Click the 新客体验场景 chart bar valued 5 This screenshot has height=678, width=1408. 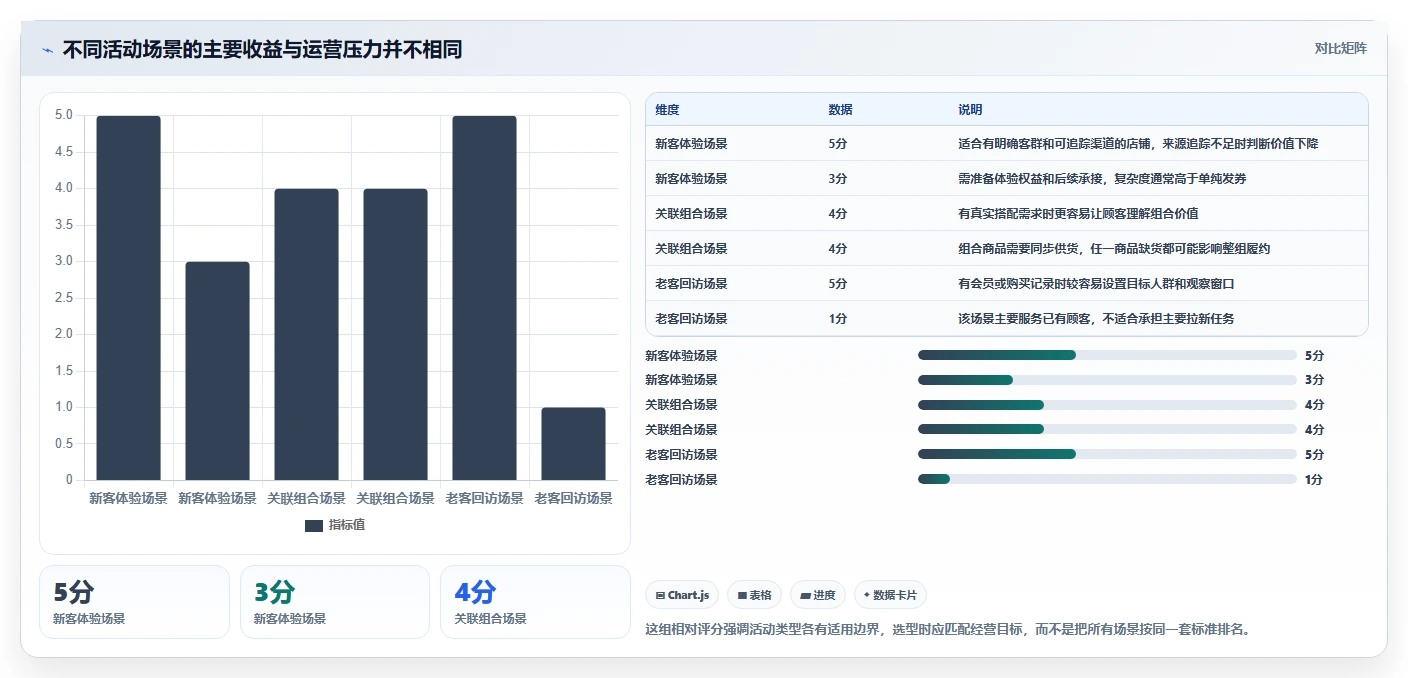tap(128, 298)
